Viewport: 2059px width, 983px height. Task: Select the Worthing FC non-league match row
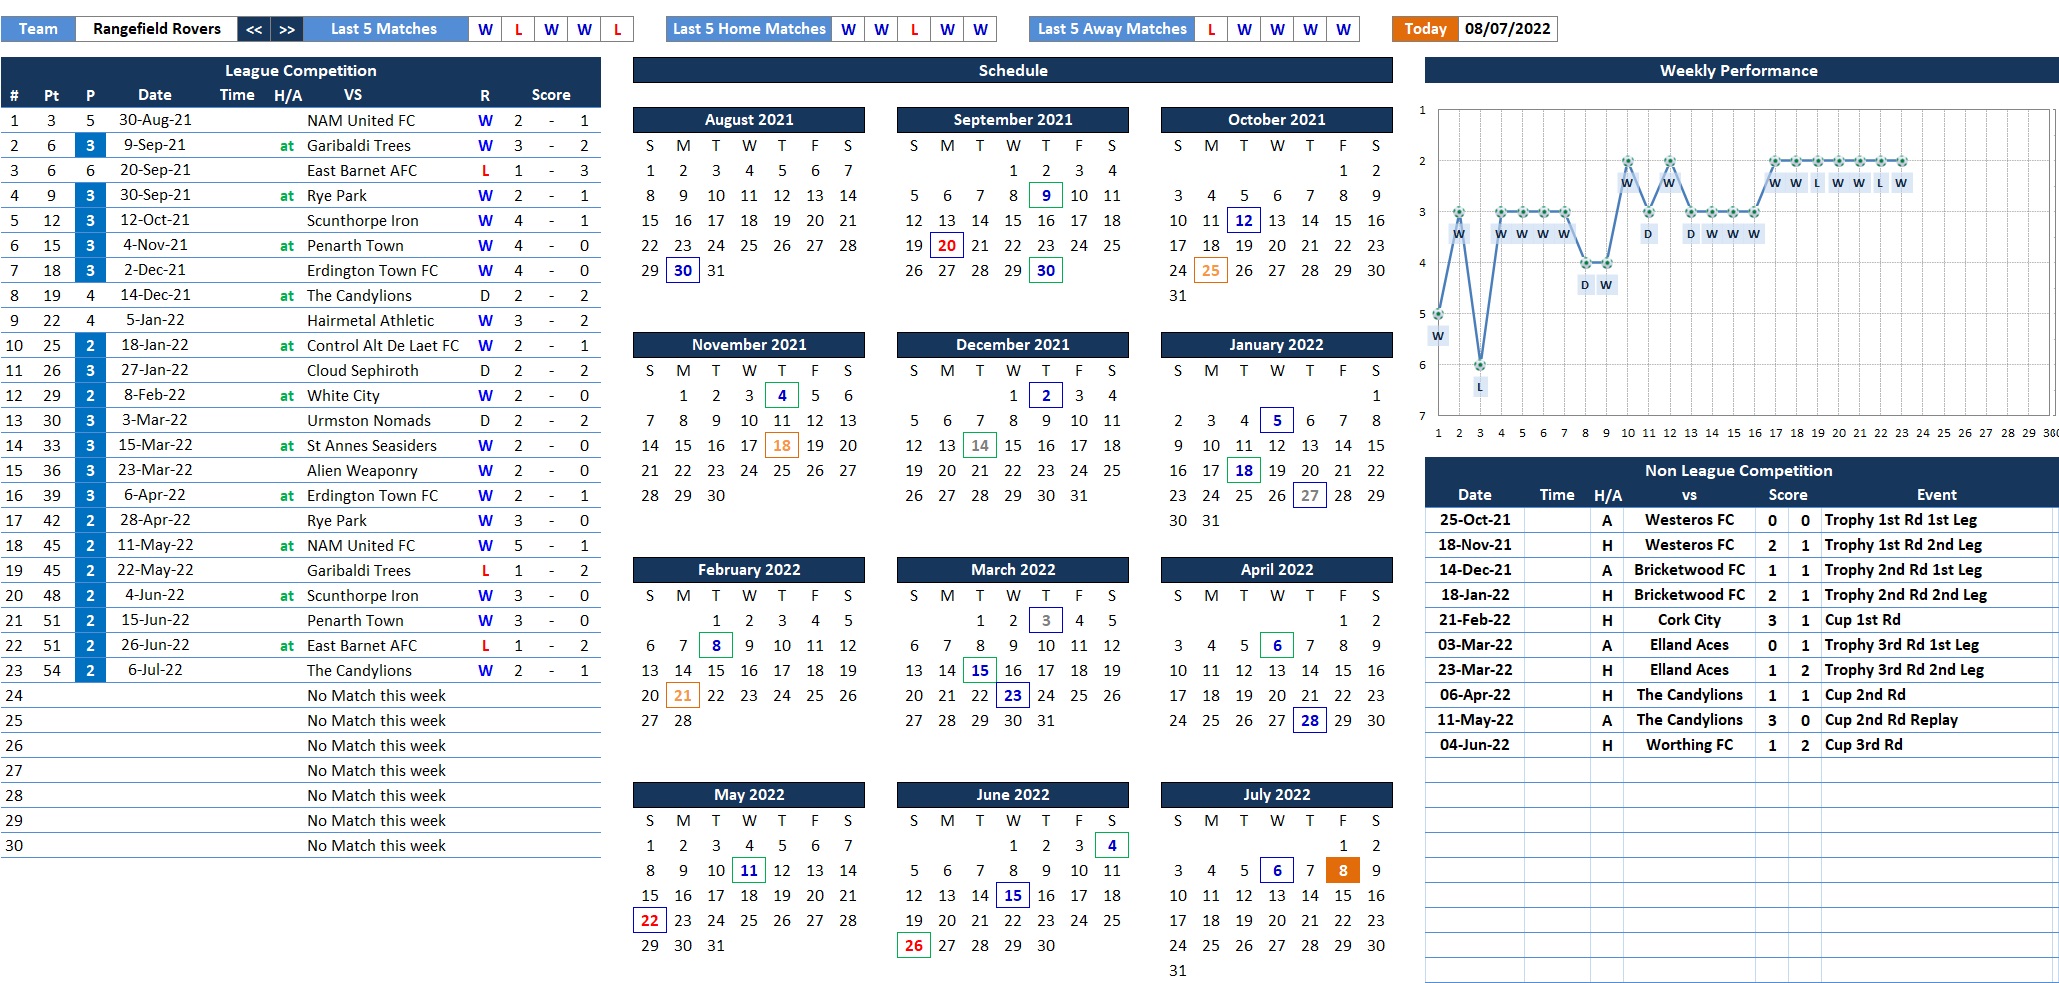click(x=1689, y=745)
